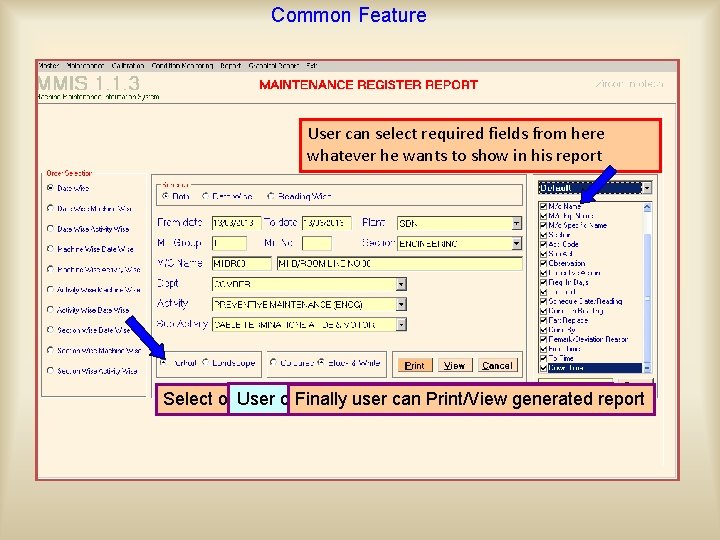Open the Report menu
The height and width of the screenshot is (540, 720).
pyautogui.click(x=231, y=66)
